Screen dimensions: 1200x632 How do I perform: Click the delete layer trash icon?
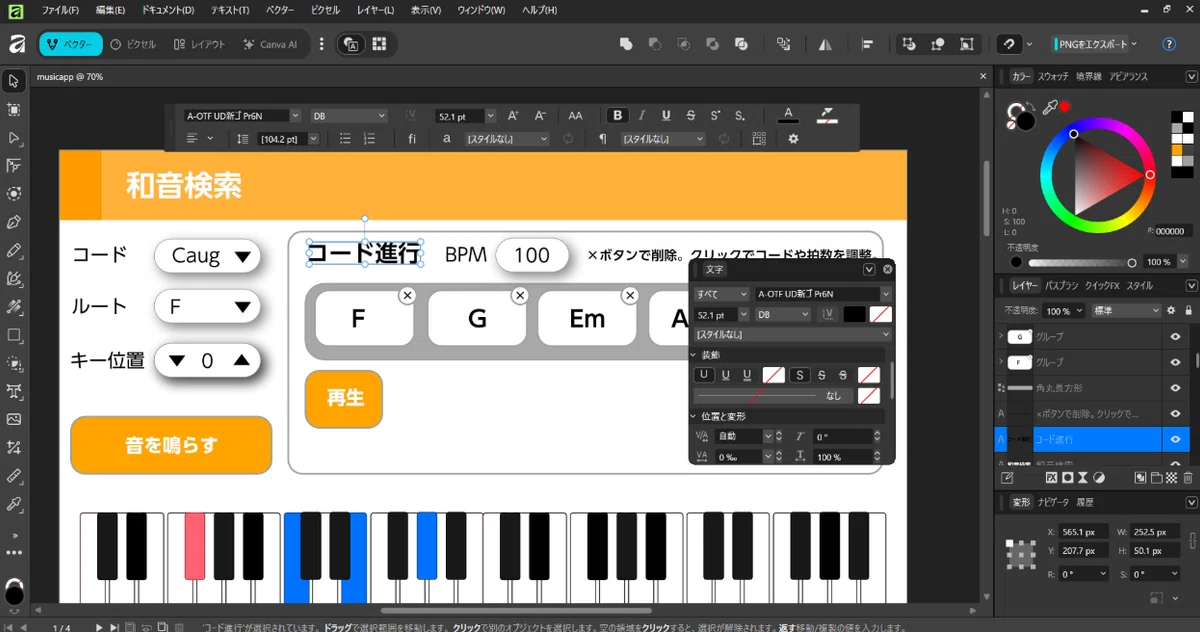click(1187, 478)
